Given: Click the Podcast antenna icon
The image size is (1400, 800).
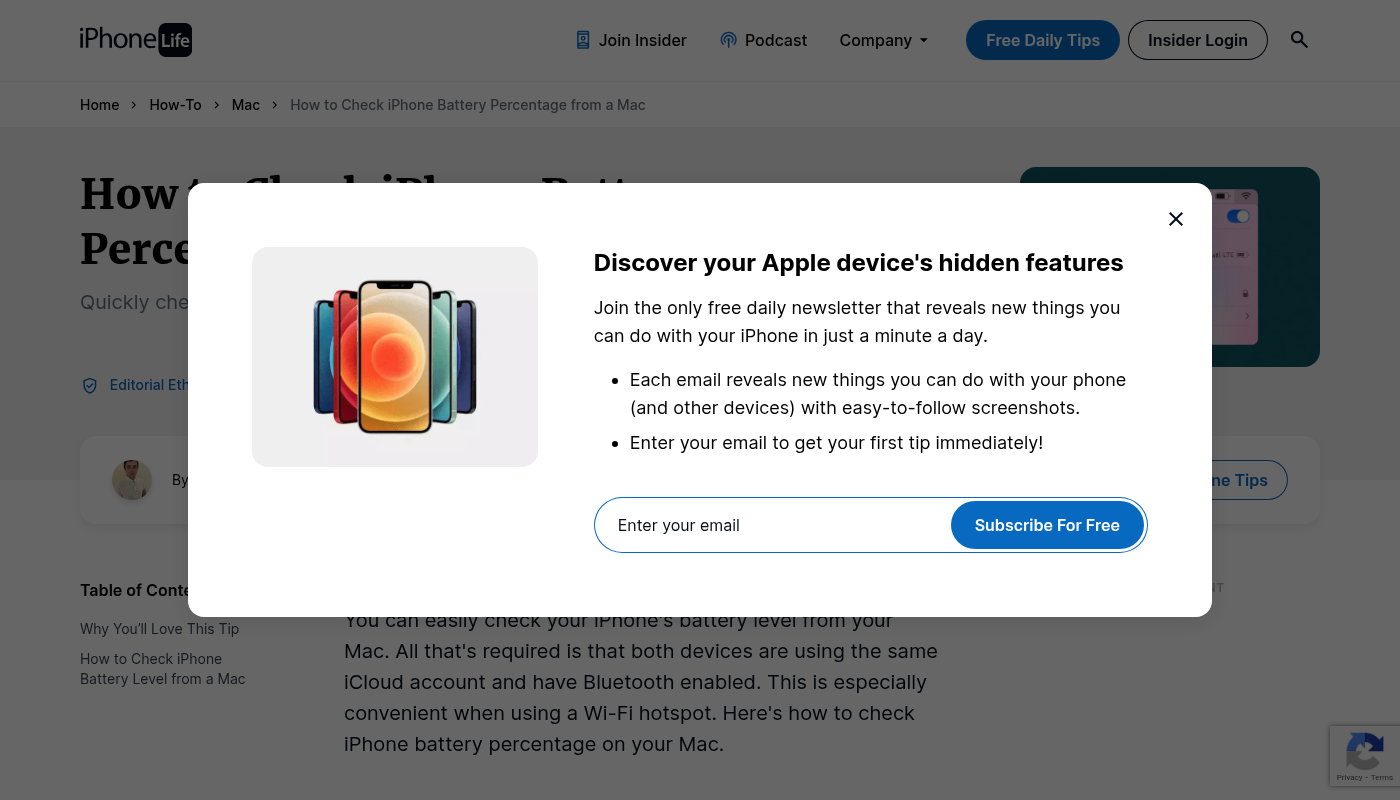Looking at the screenshot, I should point(728,40).
